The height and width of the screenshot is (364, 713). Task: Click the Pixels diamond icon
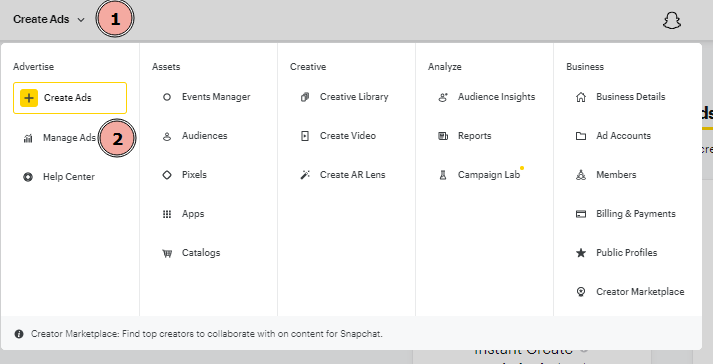(167, 175)
